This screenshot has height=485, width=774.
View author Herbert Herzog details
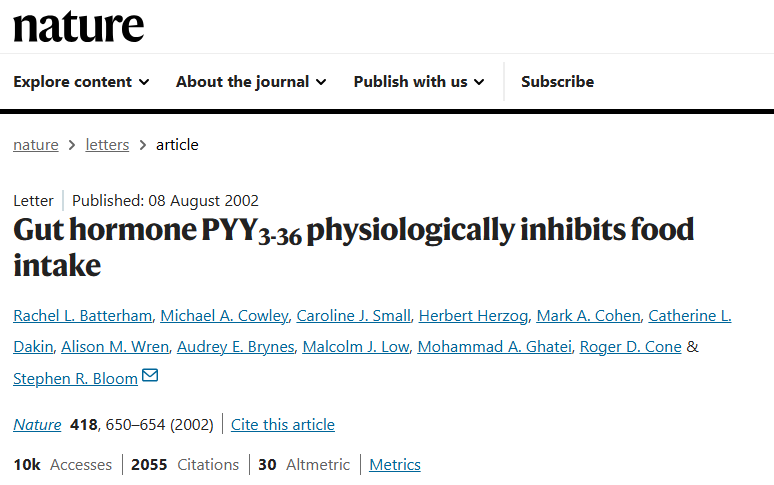coord(473,316)
